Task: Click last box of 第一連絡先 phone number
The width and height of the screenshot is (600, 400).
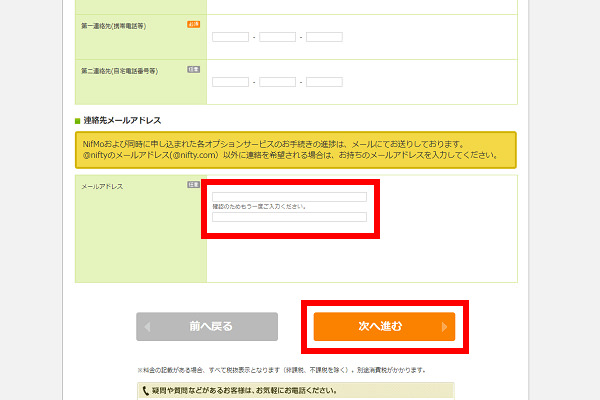Action: 324,37
